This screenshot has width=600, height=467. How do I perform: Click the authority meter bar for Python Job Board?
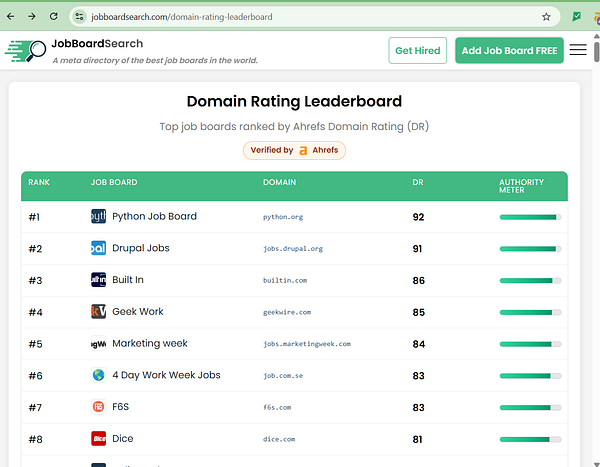(530, 217)
